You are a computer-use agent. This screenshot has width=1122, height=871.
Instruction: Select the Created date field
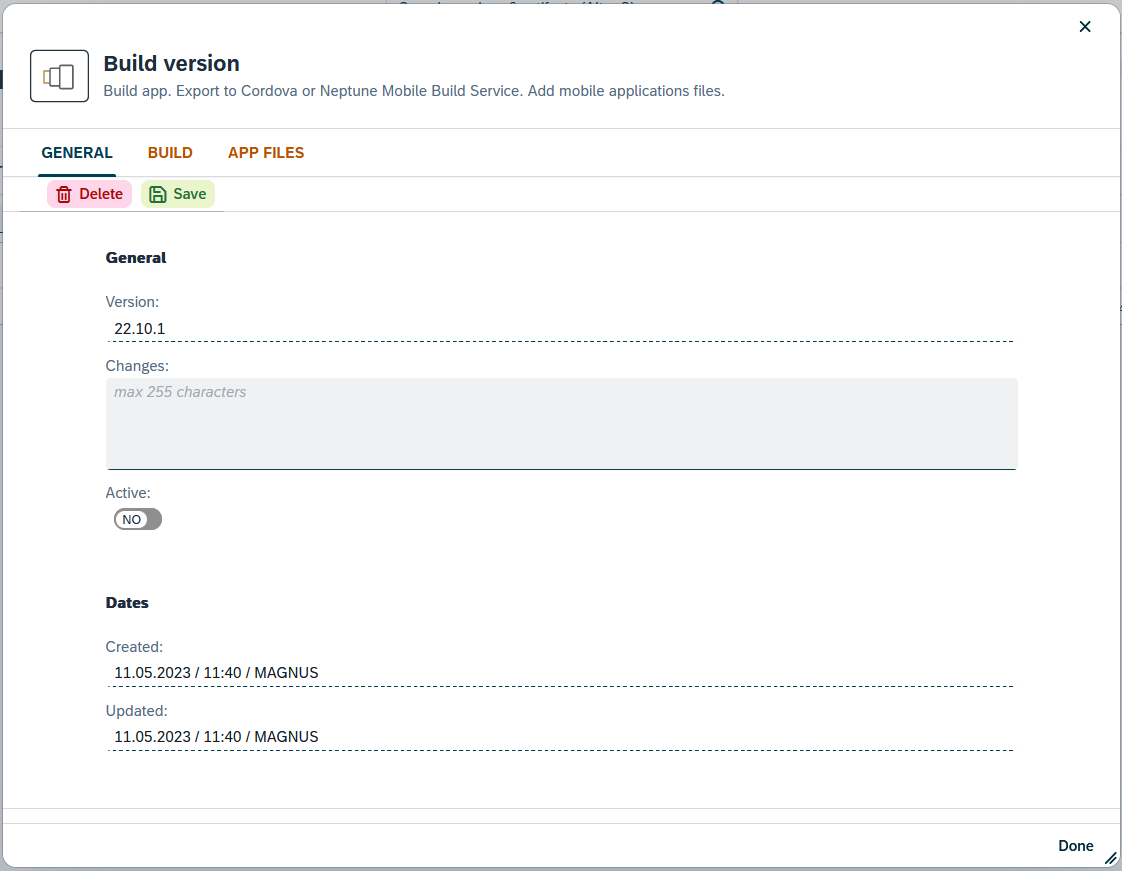(400, 672)
